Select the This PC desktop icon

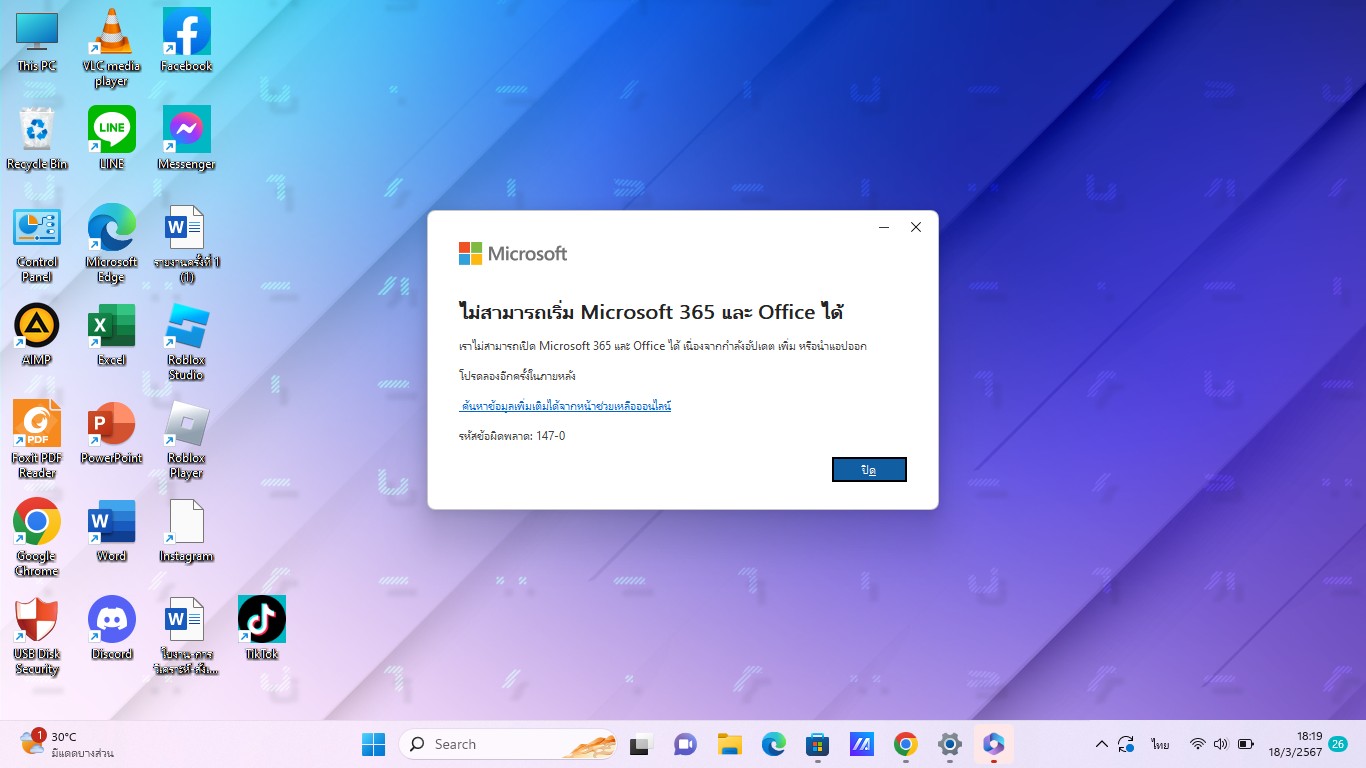click(37, 41)
